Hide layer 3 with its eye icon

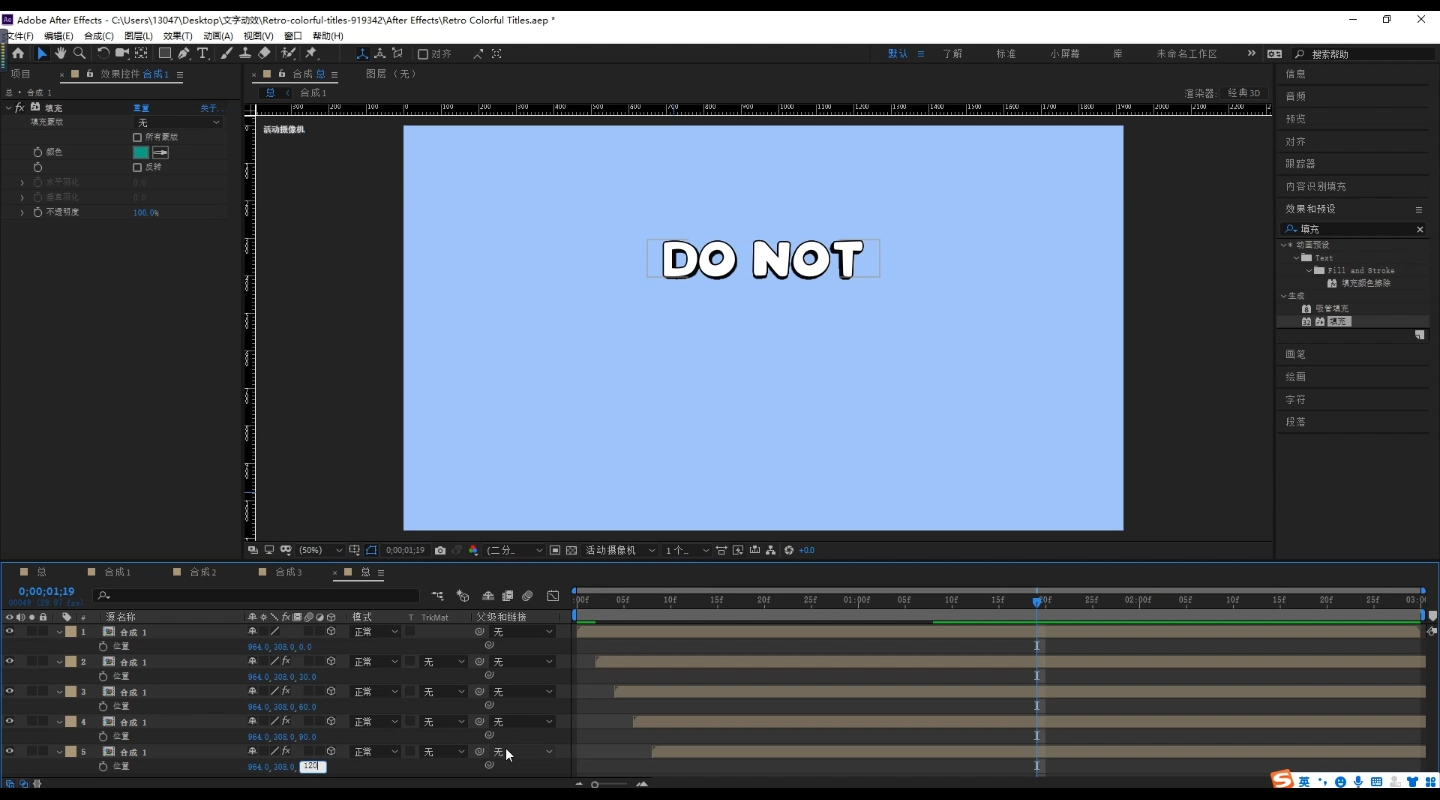(x=9, y=691)
